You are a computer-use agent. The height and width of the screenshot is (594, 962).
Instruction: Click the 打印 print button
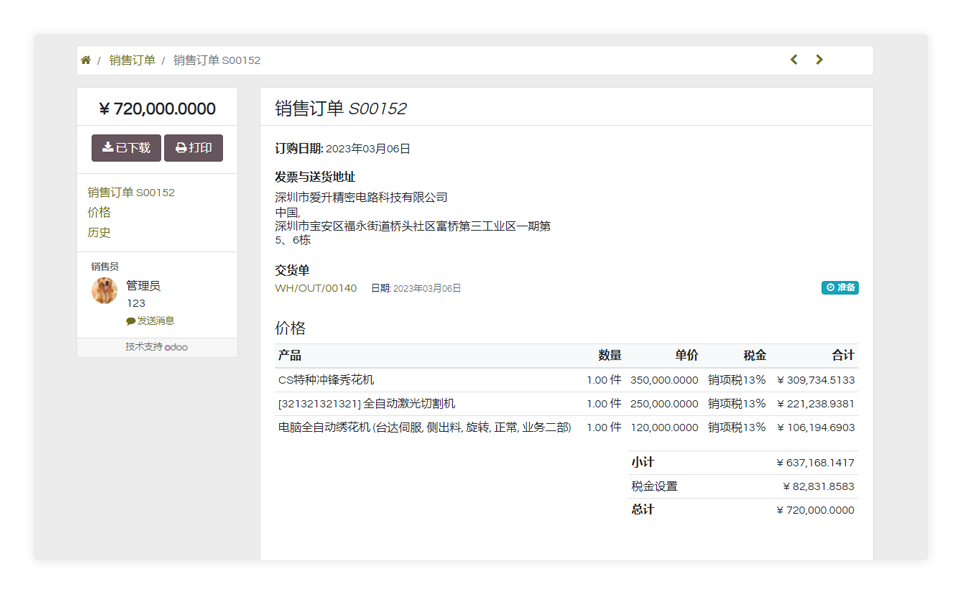(193, 148)
